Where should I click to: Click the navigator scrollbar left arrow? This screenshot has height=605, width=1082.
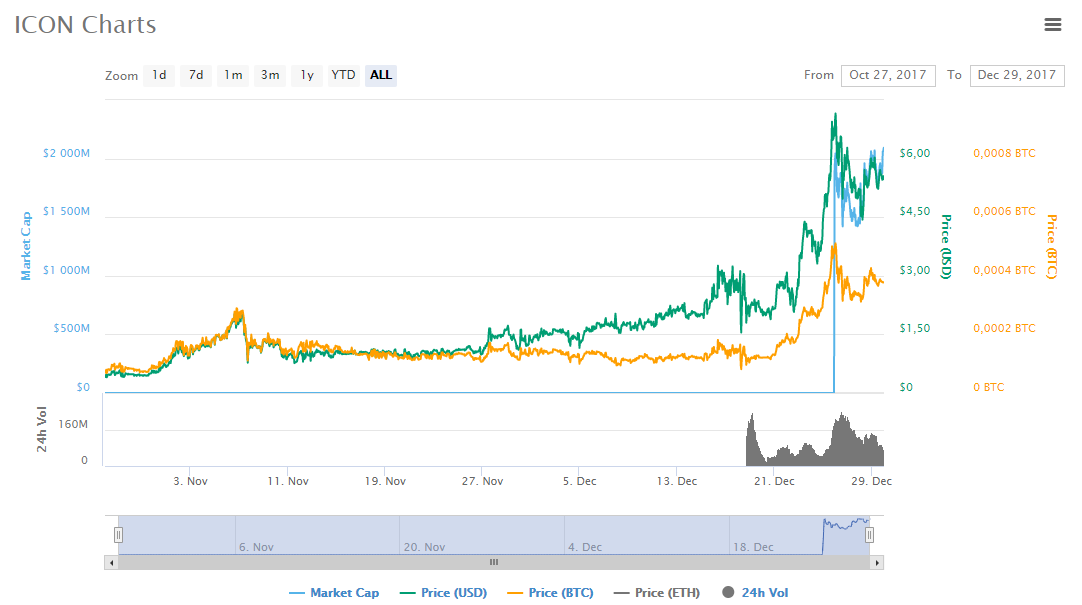click(x=111, y=563)
